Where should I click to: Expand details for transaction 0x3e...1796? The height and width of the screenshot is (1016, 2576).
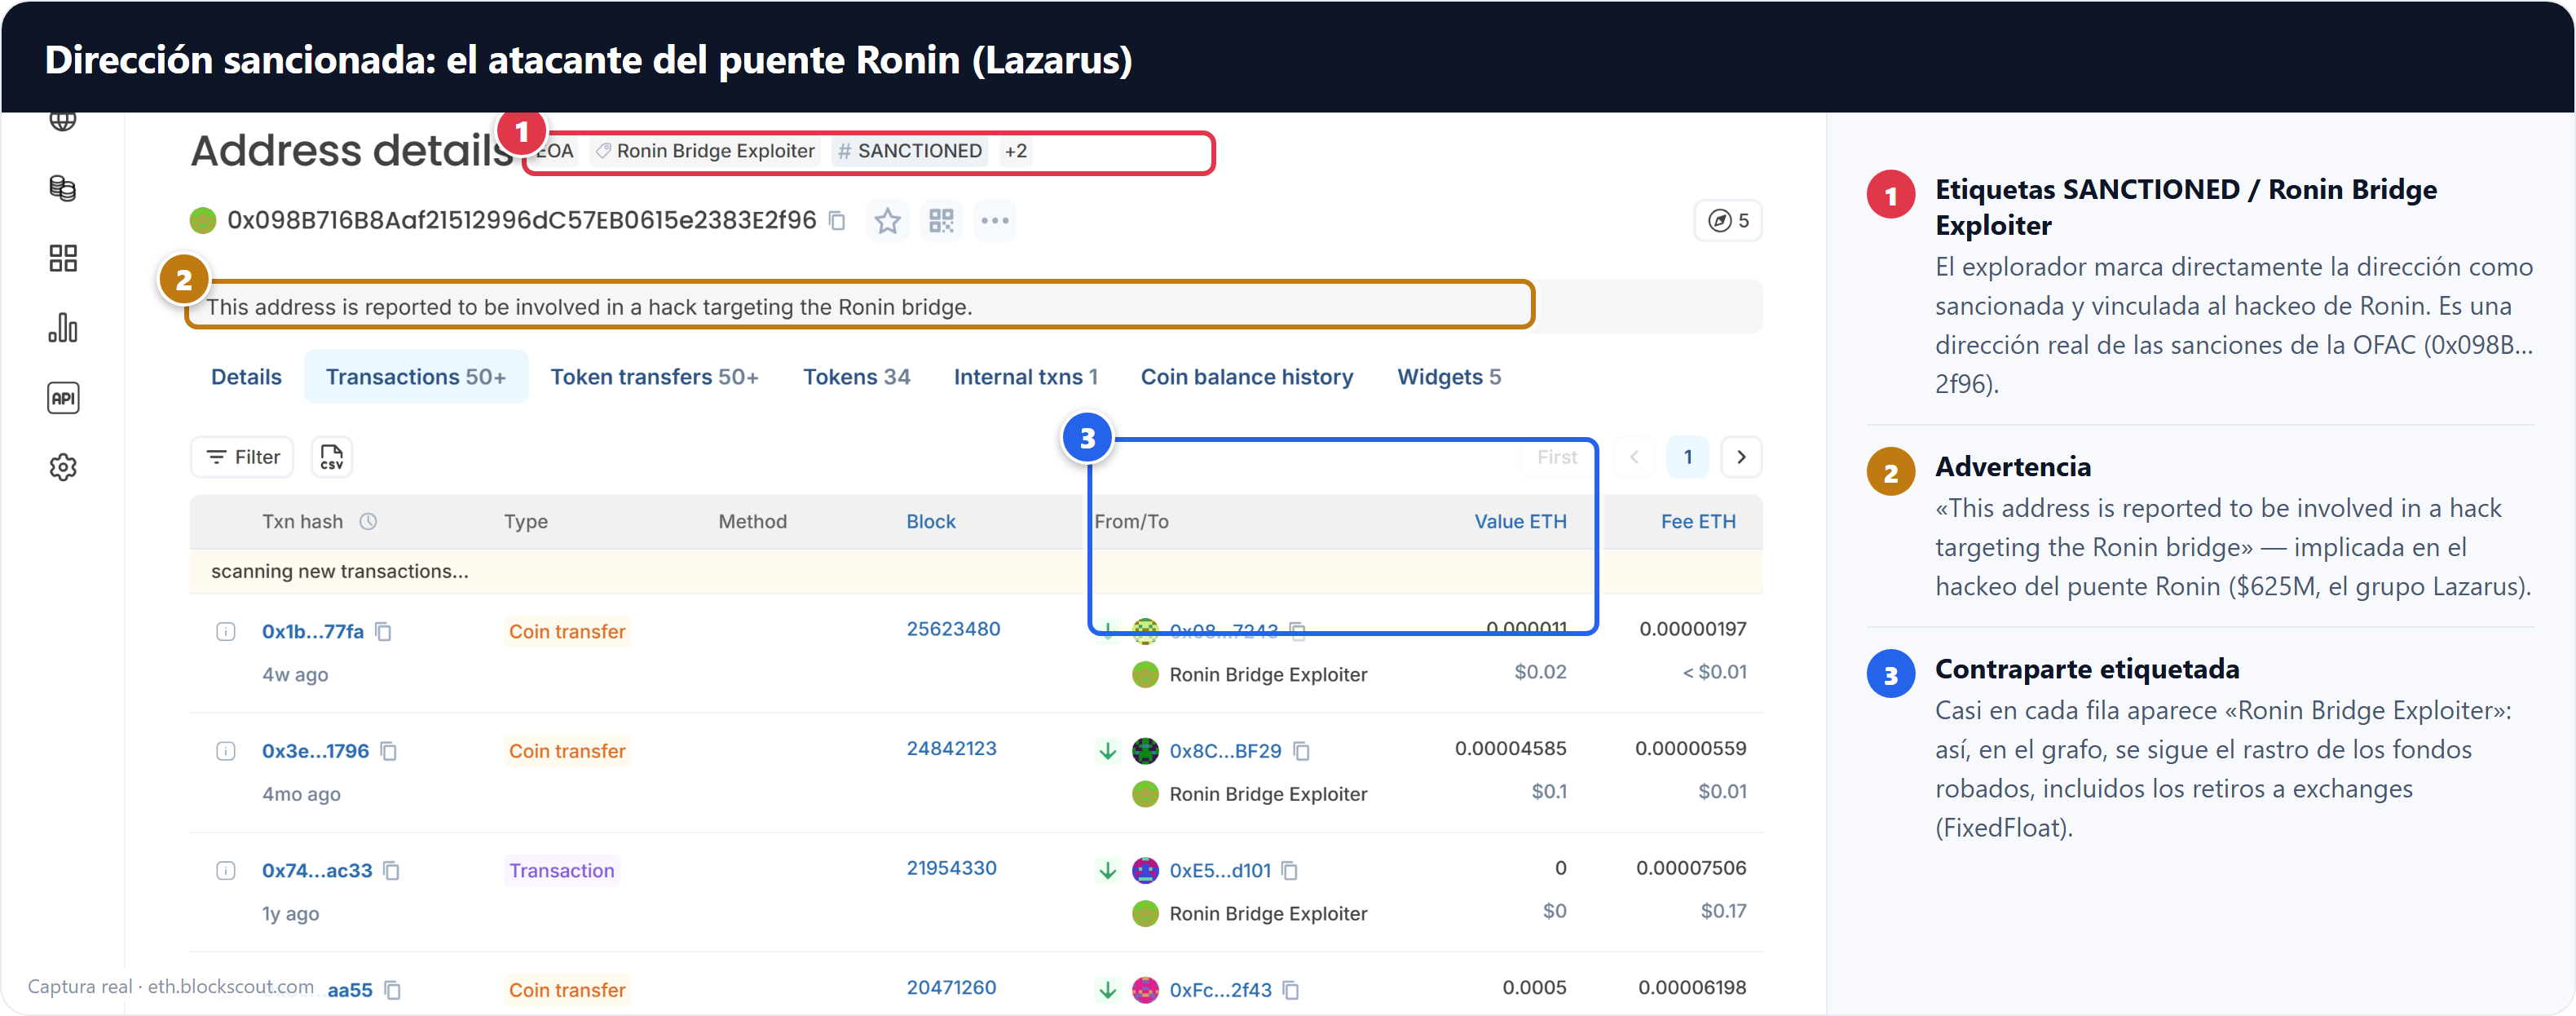point(226,751)
